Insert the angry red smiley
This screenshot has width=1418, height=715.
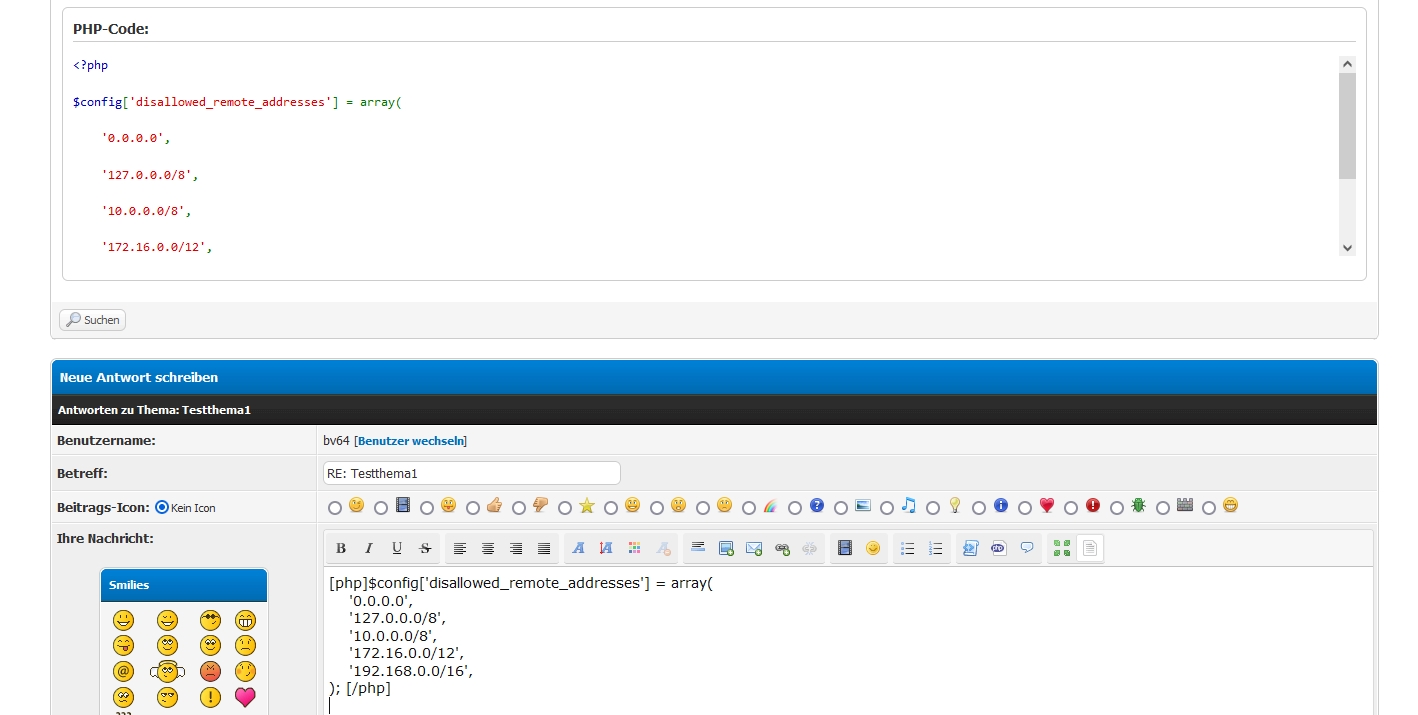point(210,671)
